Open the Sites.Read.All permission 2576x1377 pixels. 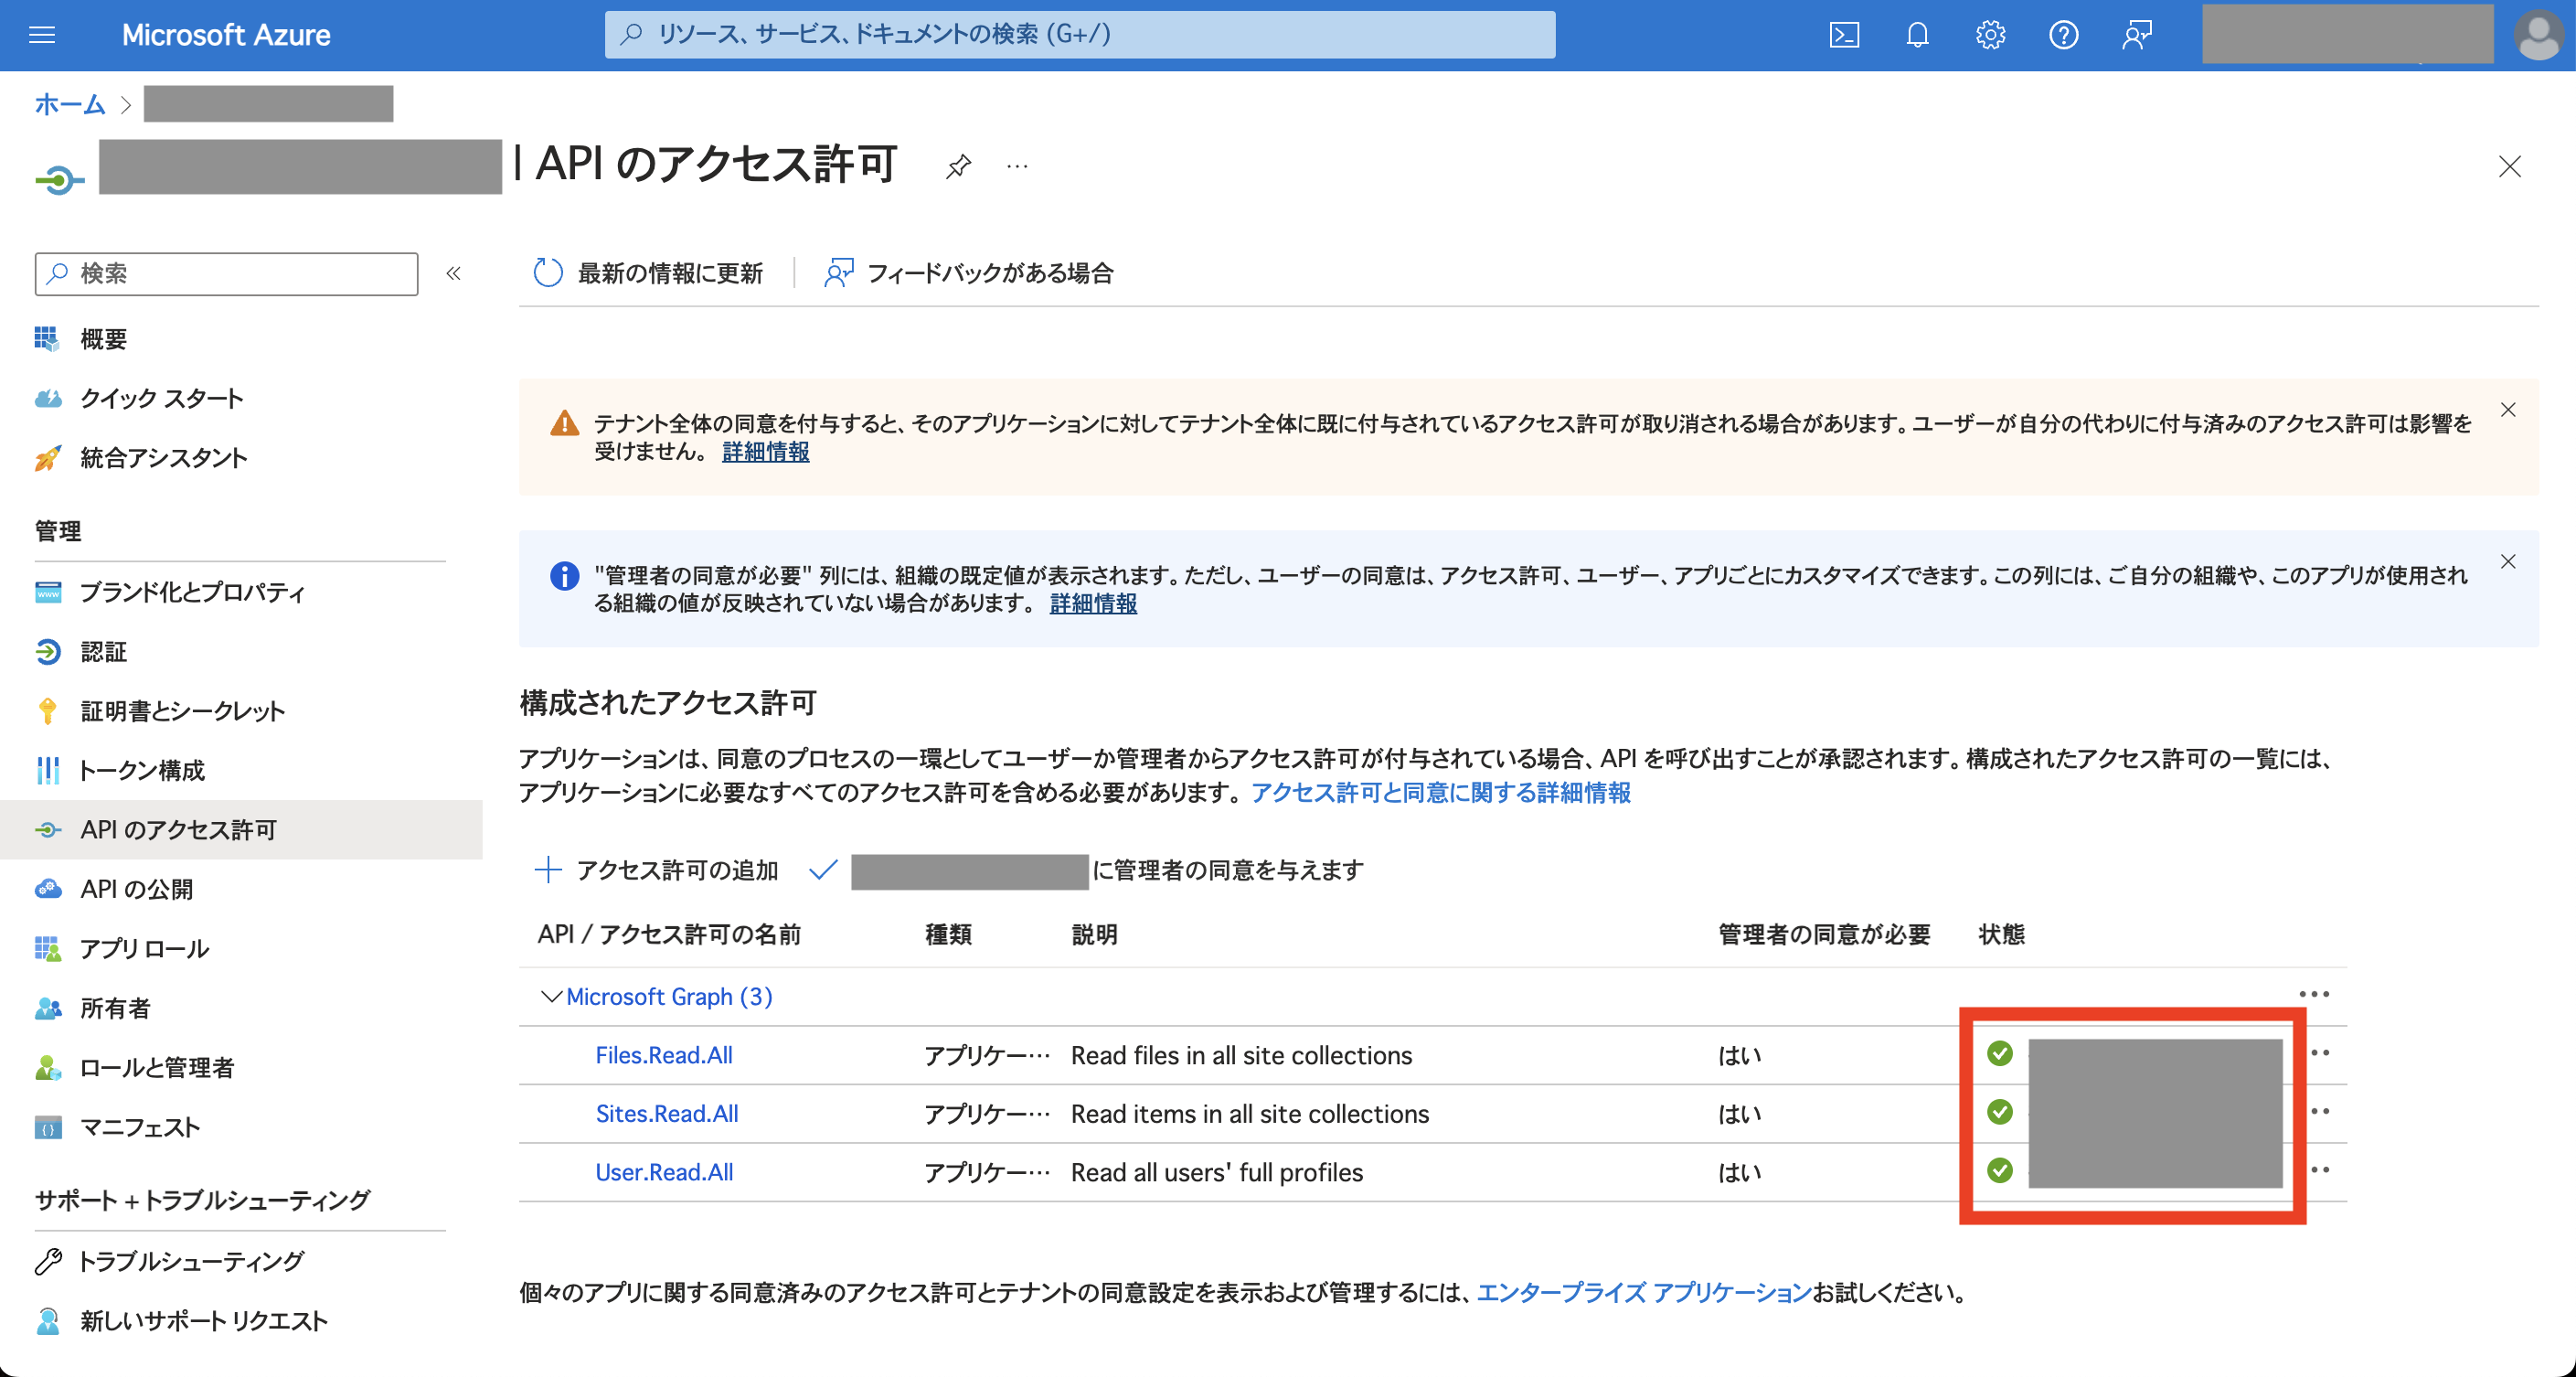coord(667,1114)
